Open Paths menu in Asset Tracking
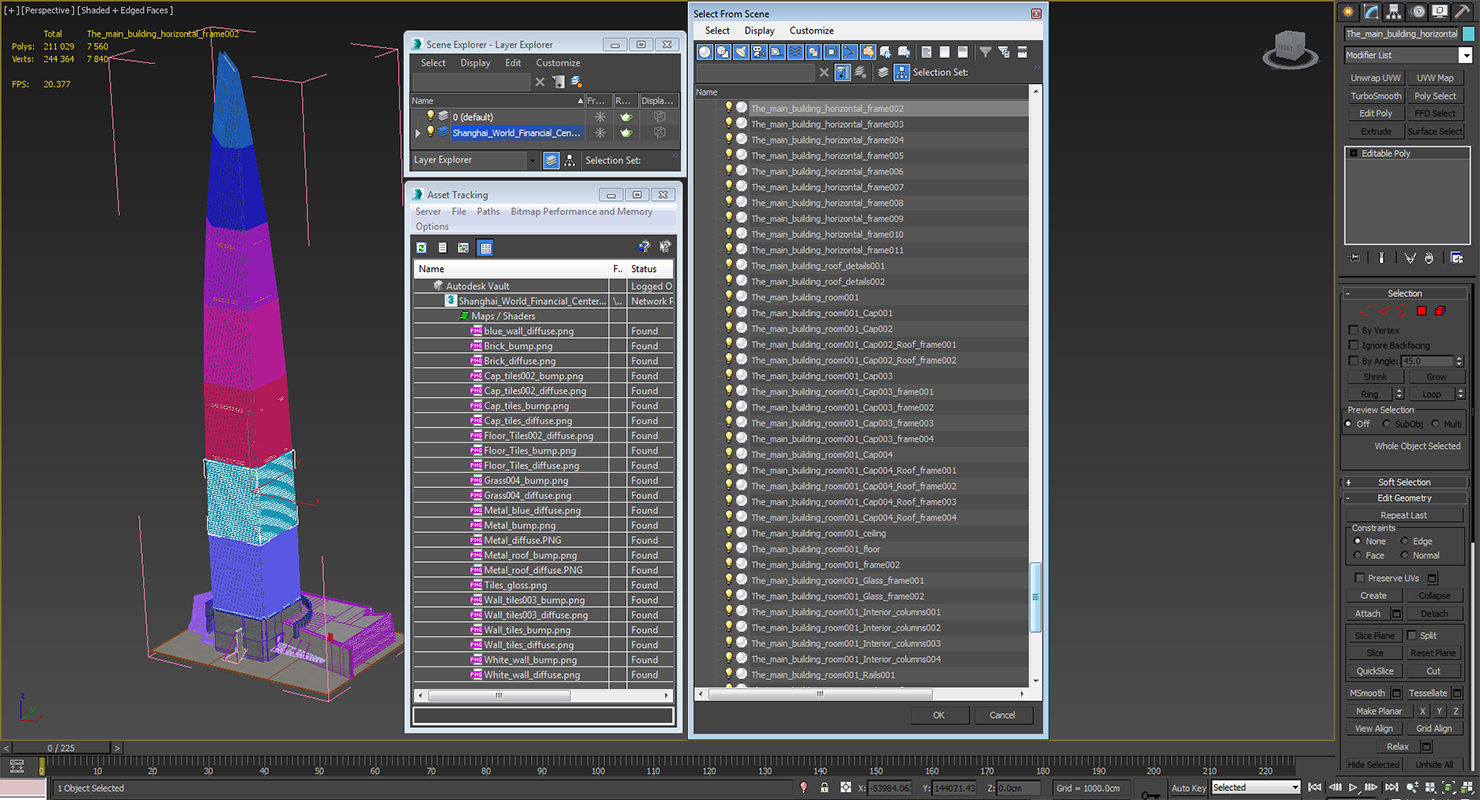Screen dimensions: 1480x800 click(488, 211)
